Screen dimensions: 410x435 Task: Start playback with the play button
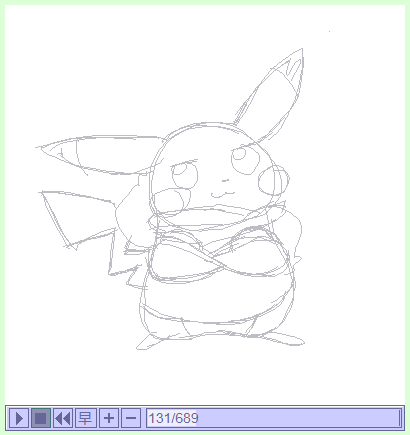pos(19,418)
